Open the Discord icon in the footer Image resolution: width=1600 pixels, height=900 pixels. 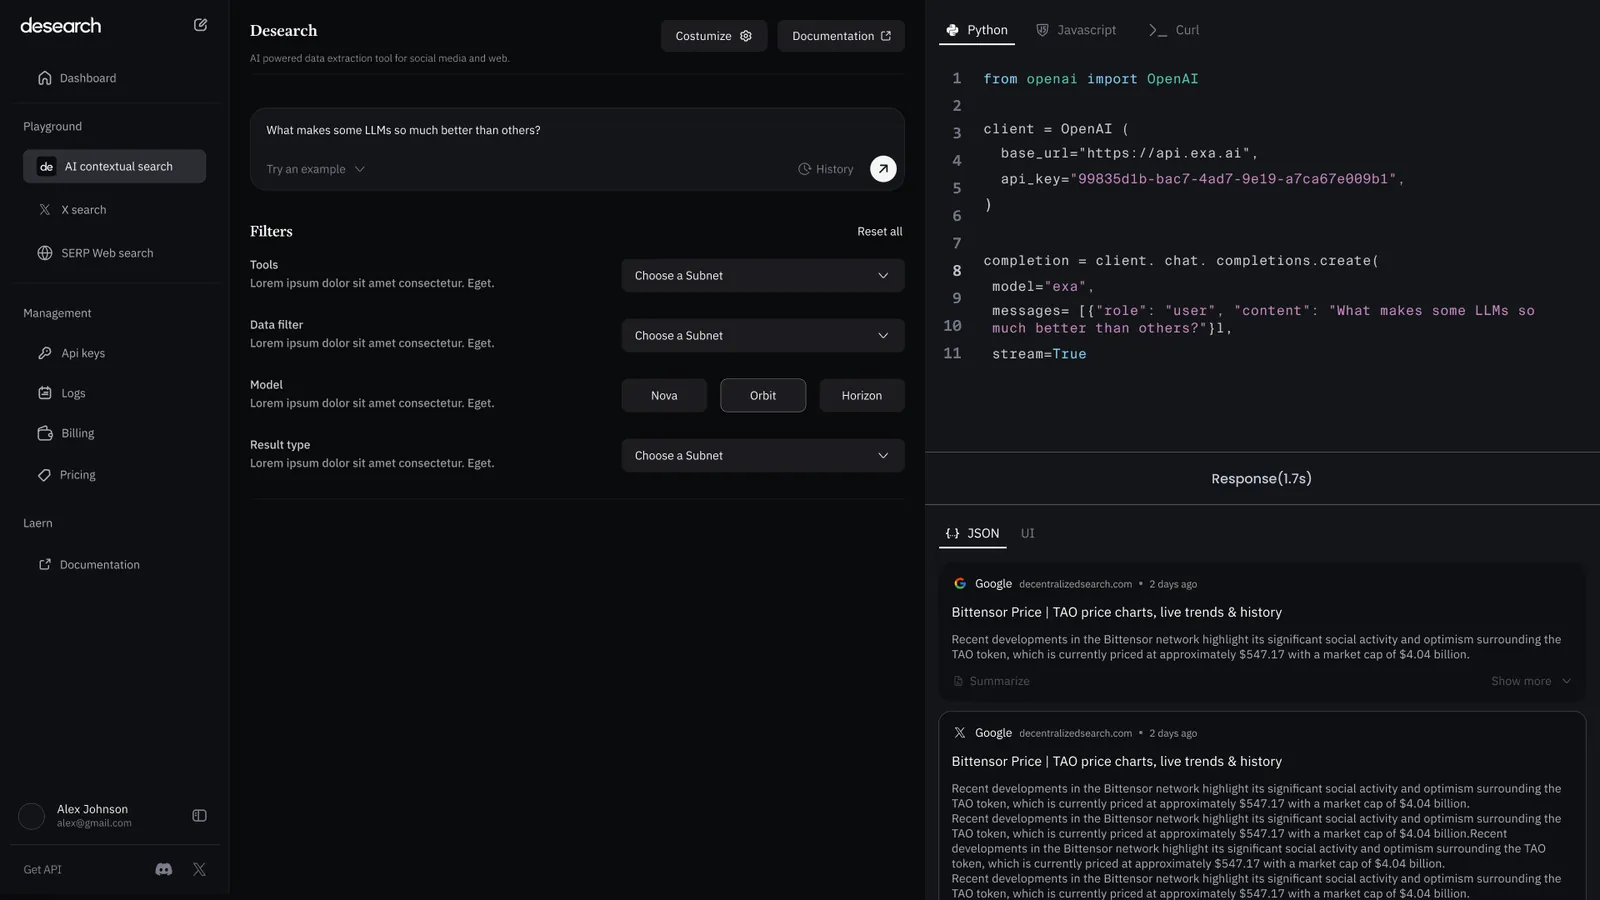tap(164, 870)
